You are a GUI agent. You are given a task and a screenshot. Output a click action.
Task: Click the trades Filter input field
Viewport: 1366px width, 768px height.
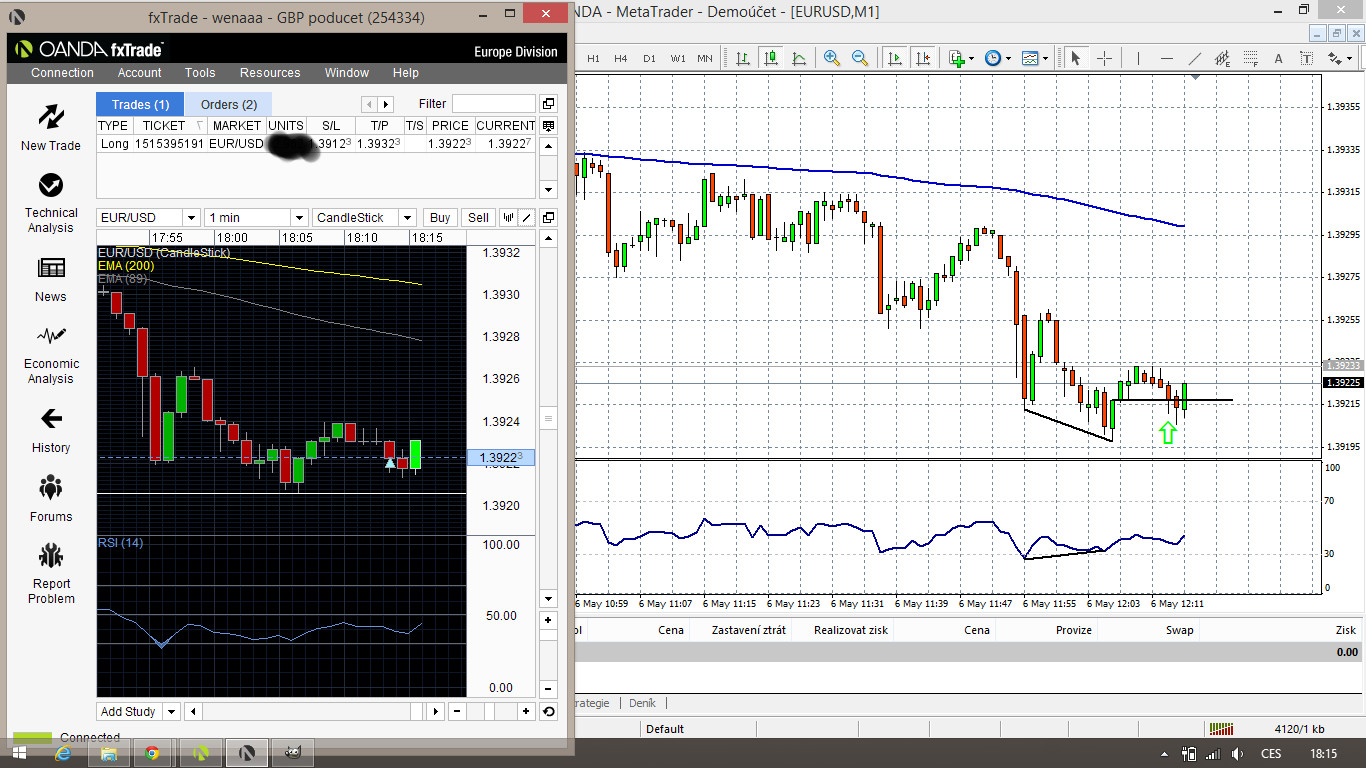coord(494,104)
